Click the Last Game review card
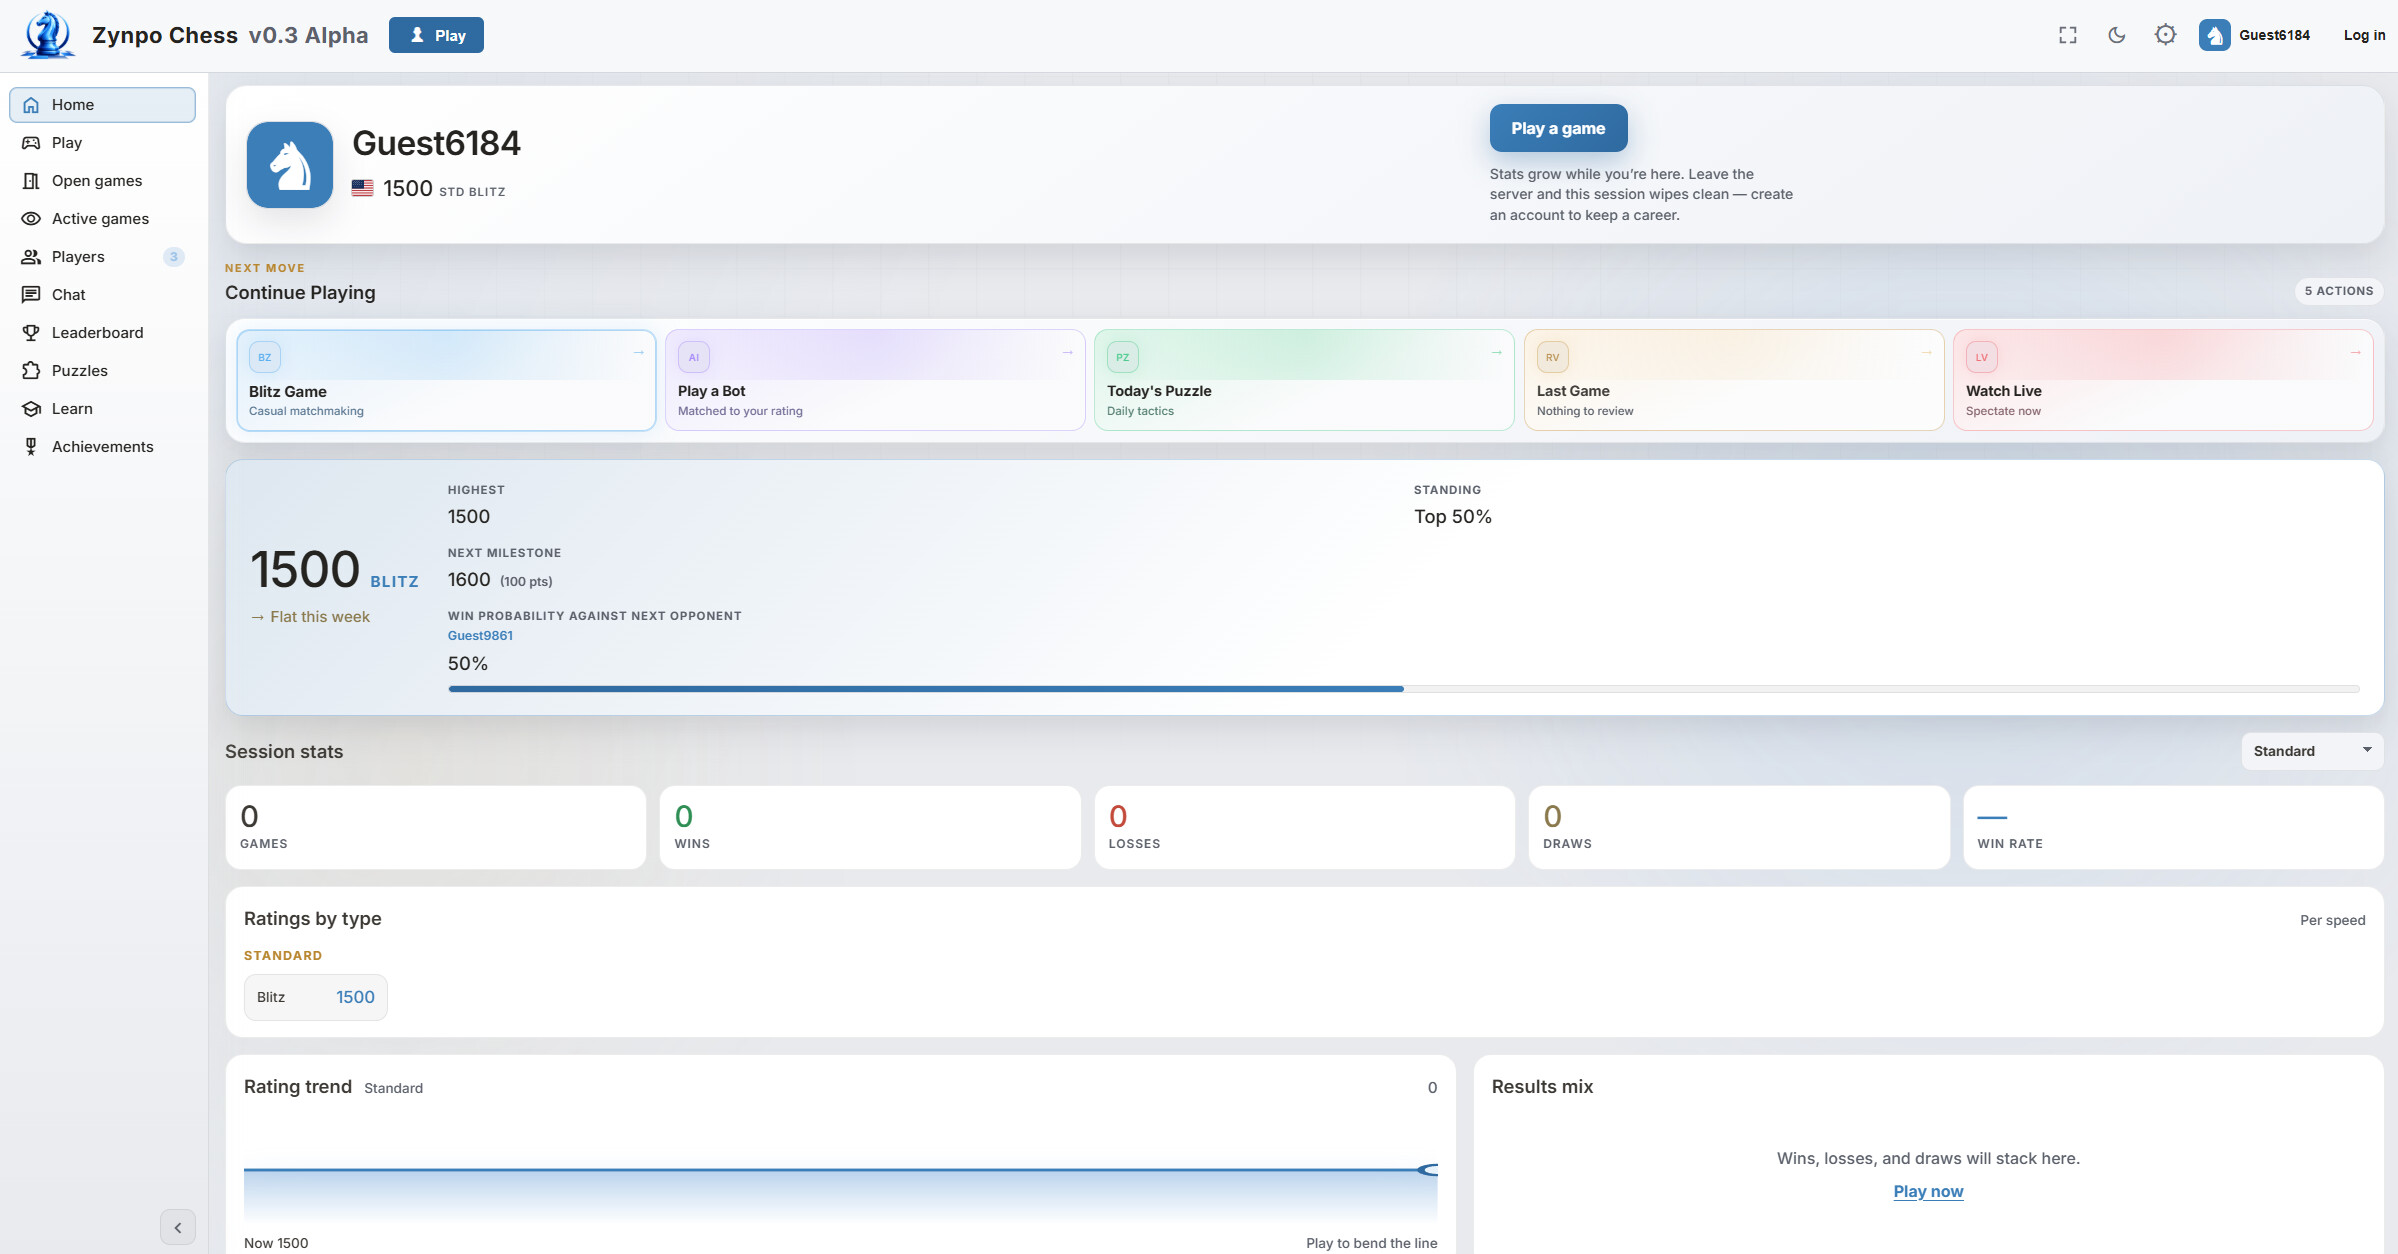This screenshot has width=2398, height=1254. click(x=1734, y=380)
